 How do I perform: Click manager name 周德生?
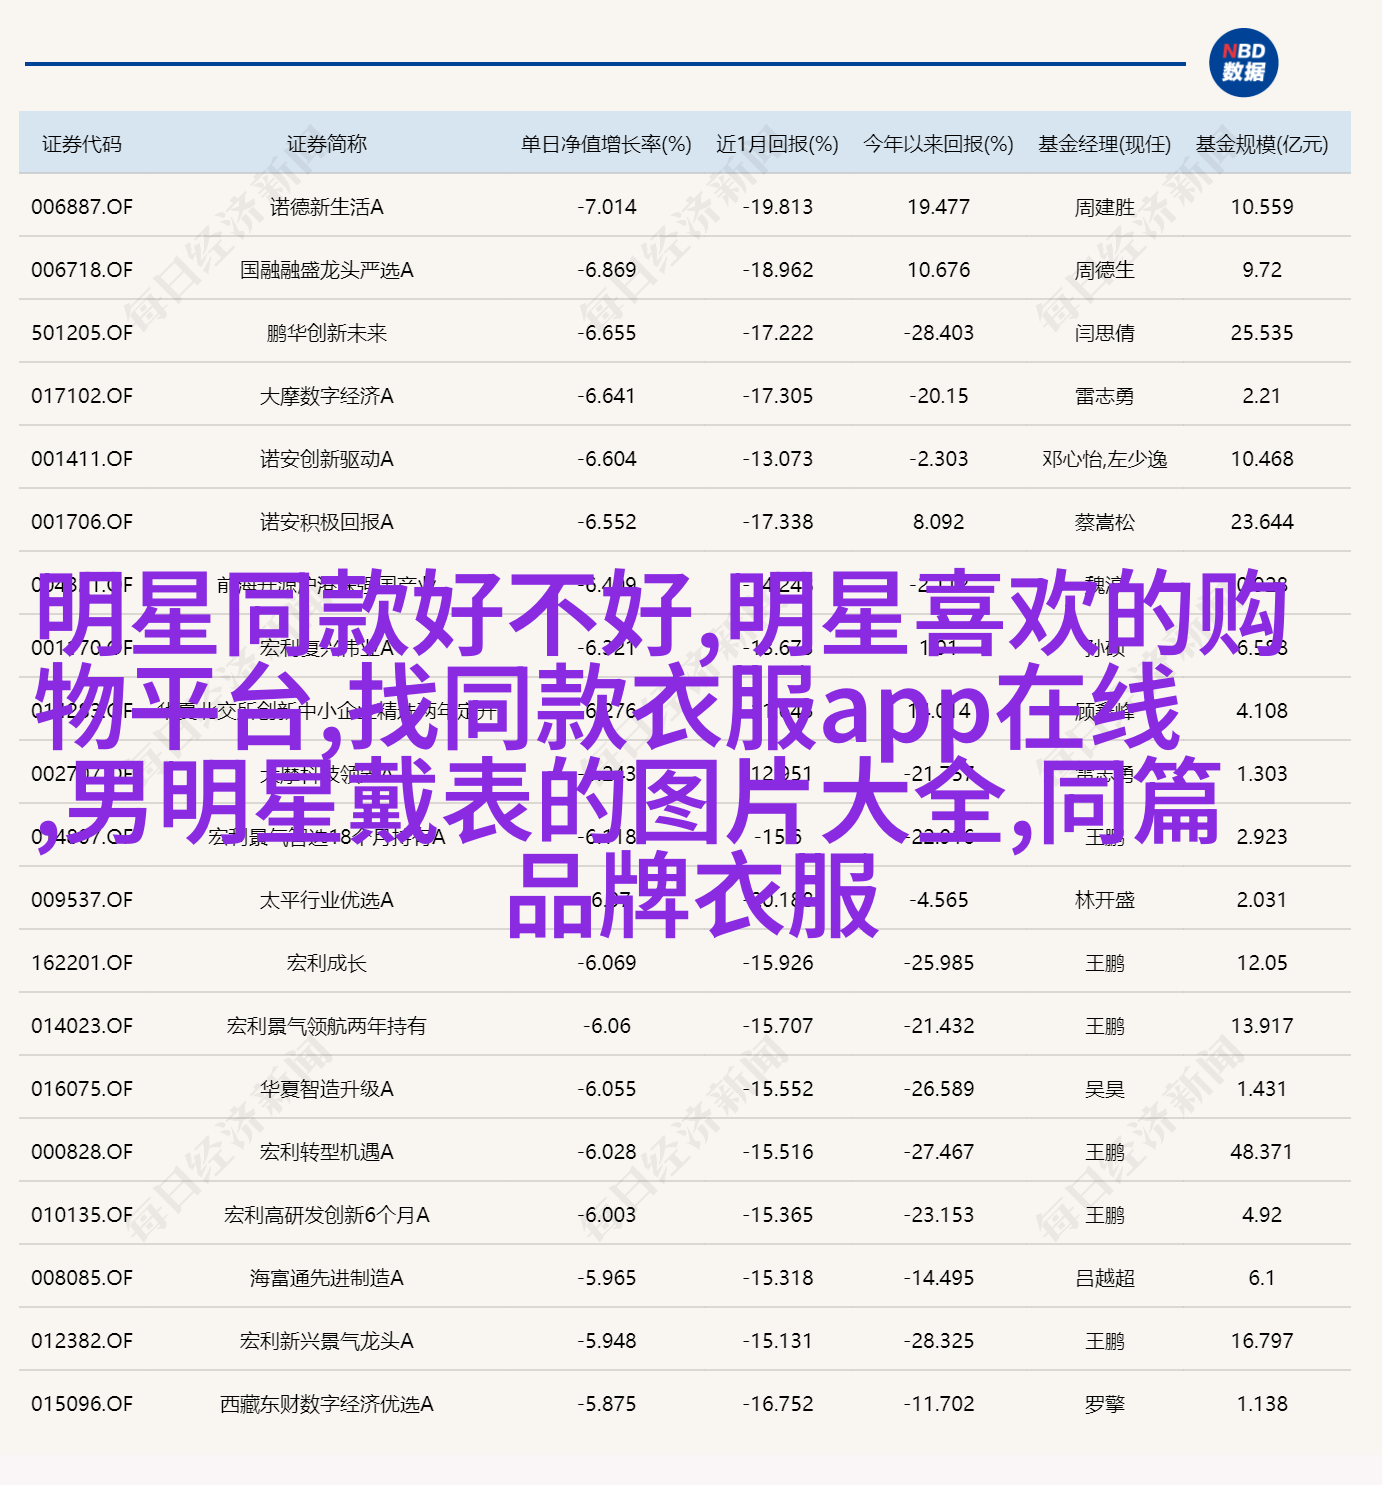click(1105, 270)
